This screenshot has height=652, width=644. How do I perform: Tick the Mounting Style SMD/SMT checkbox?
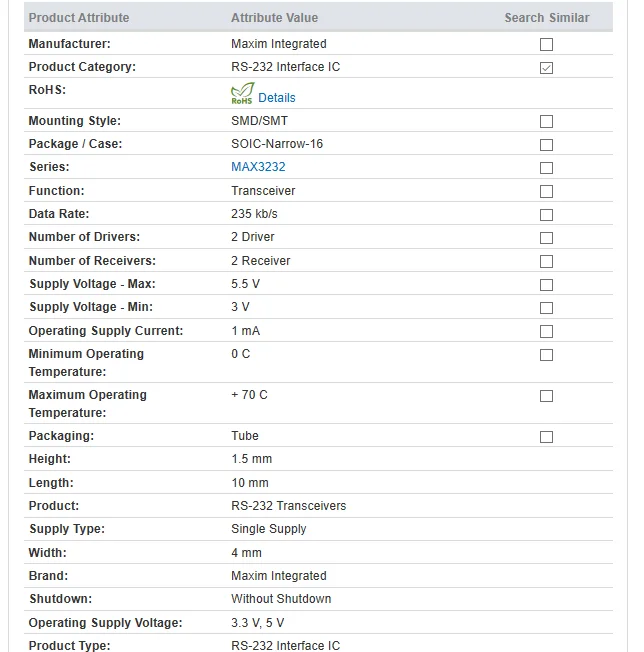coord(546,121)
